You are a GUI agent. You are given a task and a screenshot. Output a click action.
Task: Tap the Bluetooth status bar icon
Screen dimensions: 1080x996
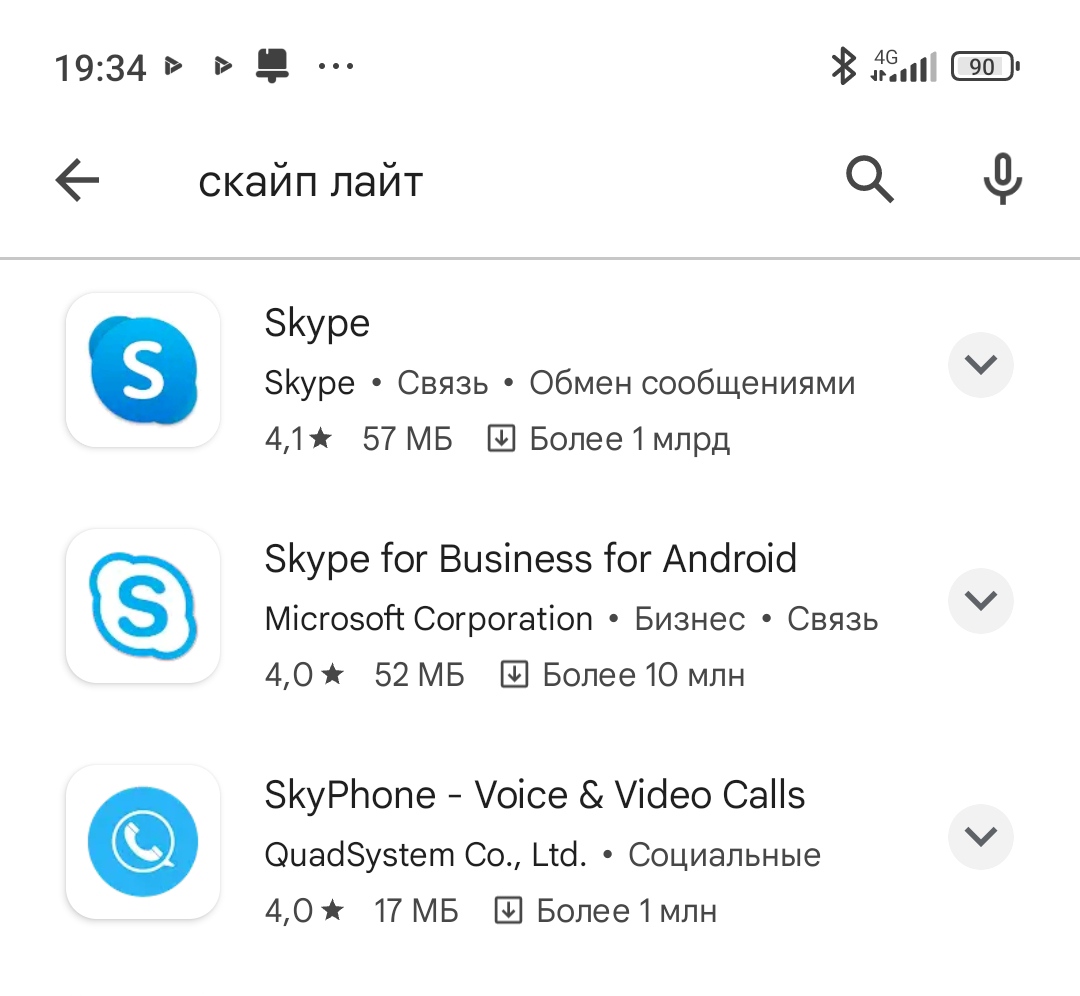pos(844,67)
